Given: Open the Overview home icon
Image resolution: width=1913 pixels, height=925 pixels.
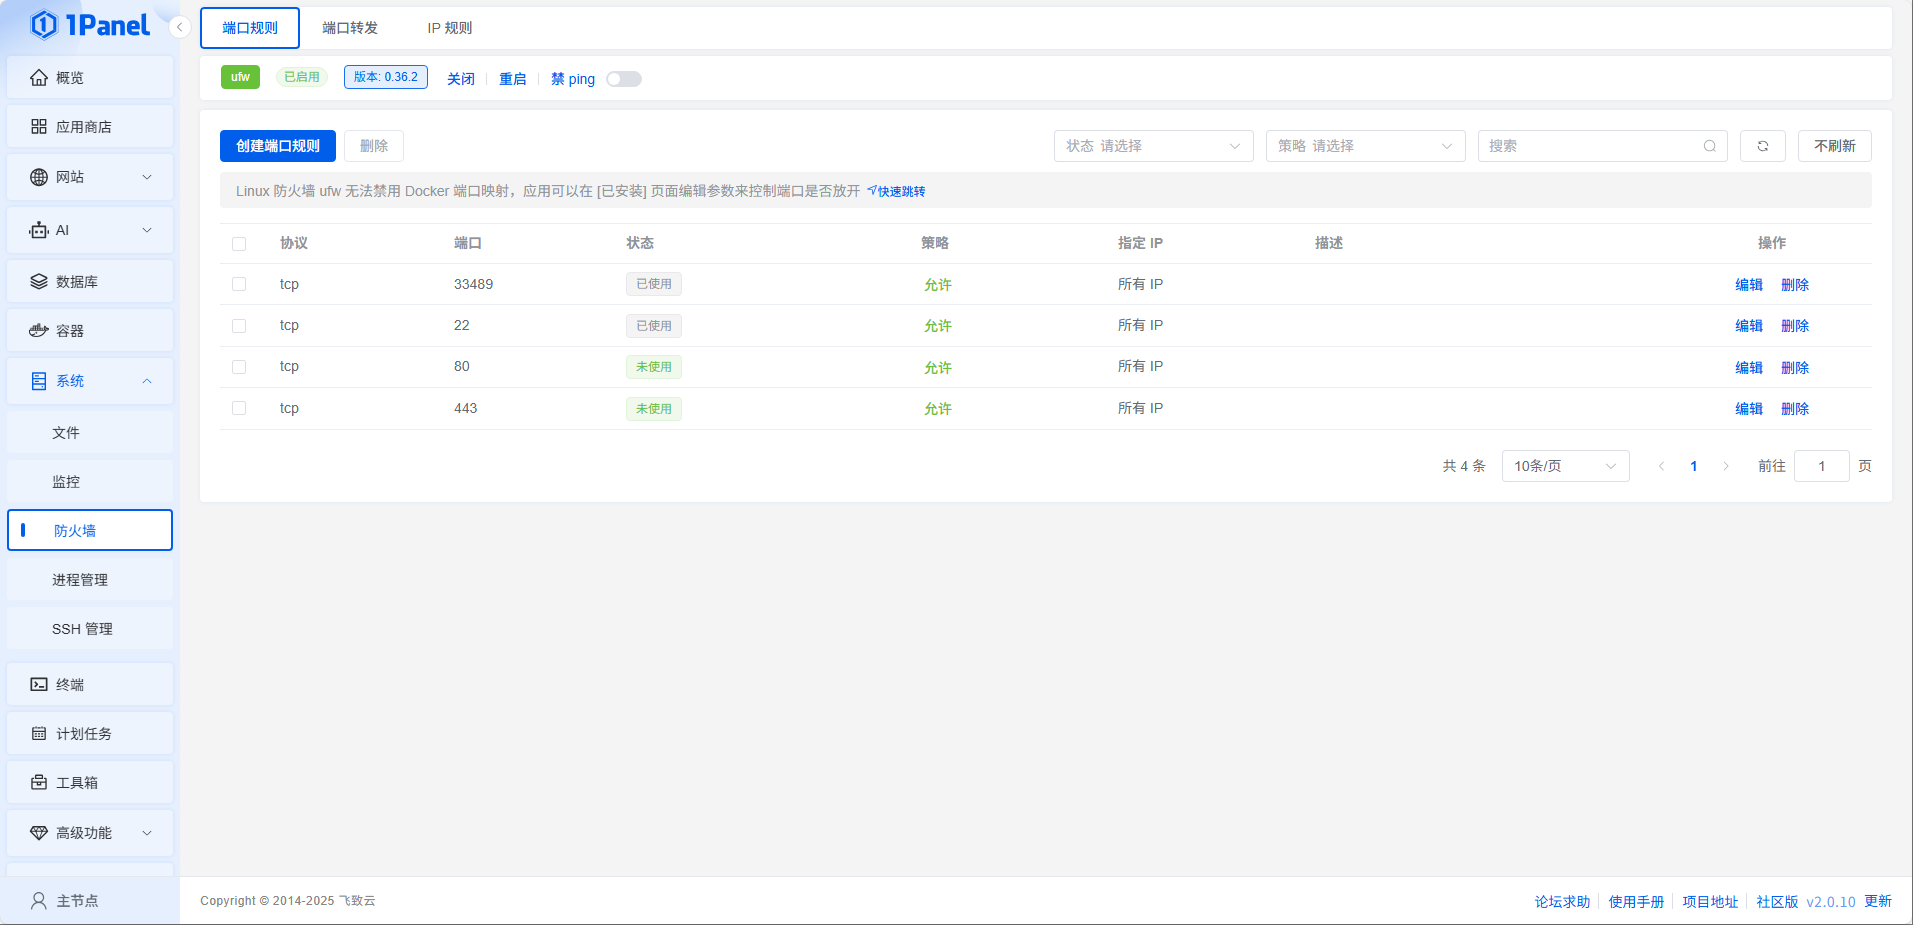Looking at the screenshot, I should coord(39,78).
